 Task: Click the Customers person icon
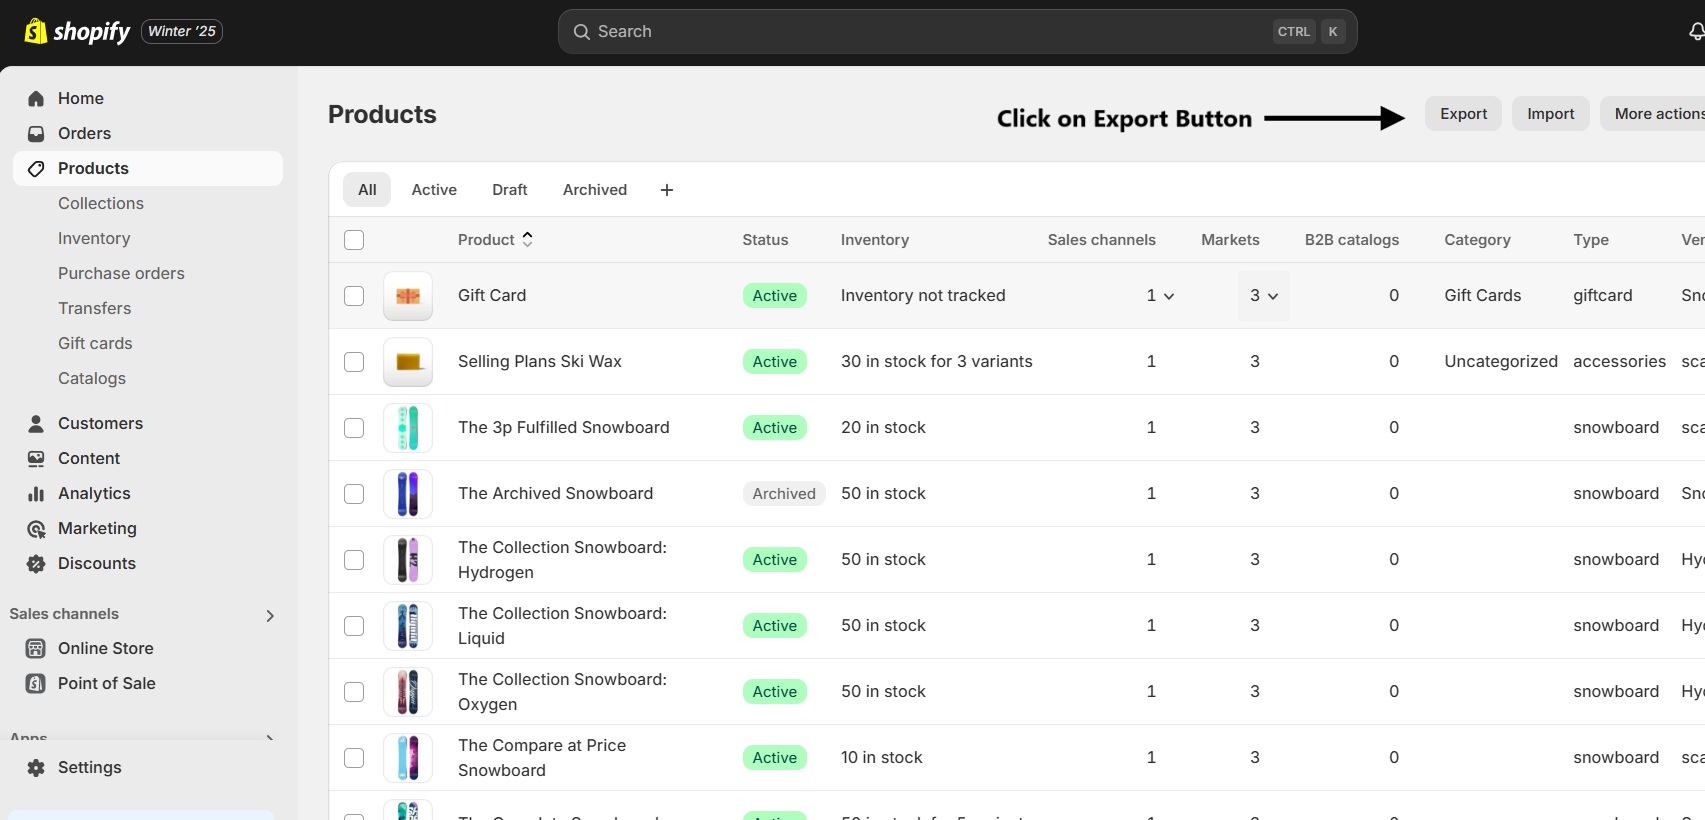(36, 423)
